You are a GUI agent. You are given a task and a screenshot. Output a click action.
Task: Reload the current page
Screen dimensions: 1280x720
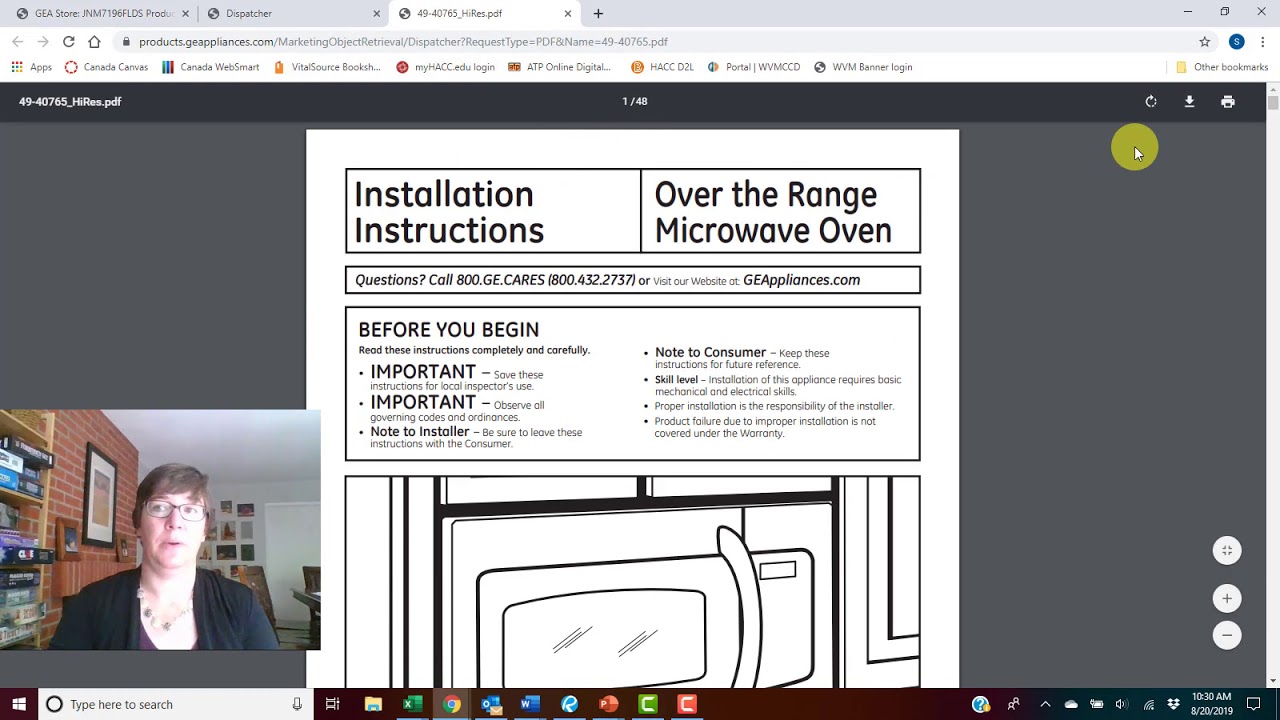[68, 42]
